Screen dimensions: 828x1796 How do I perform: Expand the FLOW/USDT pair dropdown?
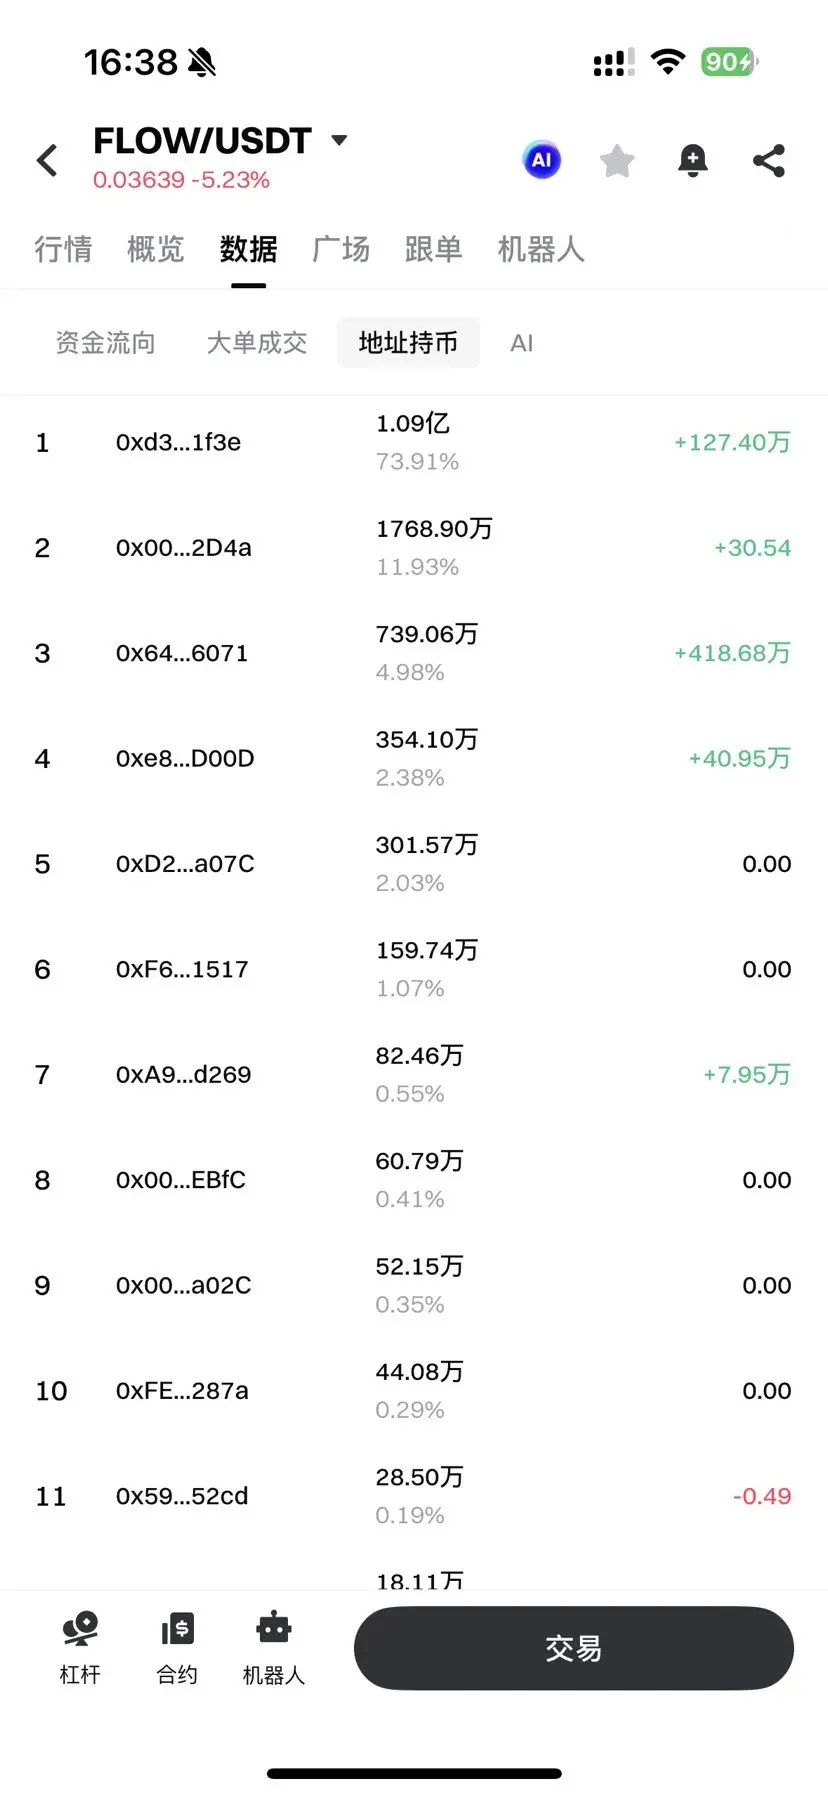[x=339, y=140]
